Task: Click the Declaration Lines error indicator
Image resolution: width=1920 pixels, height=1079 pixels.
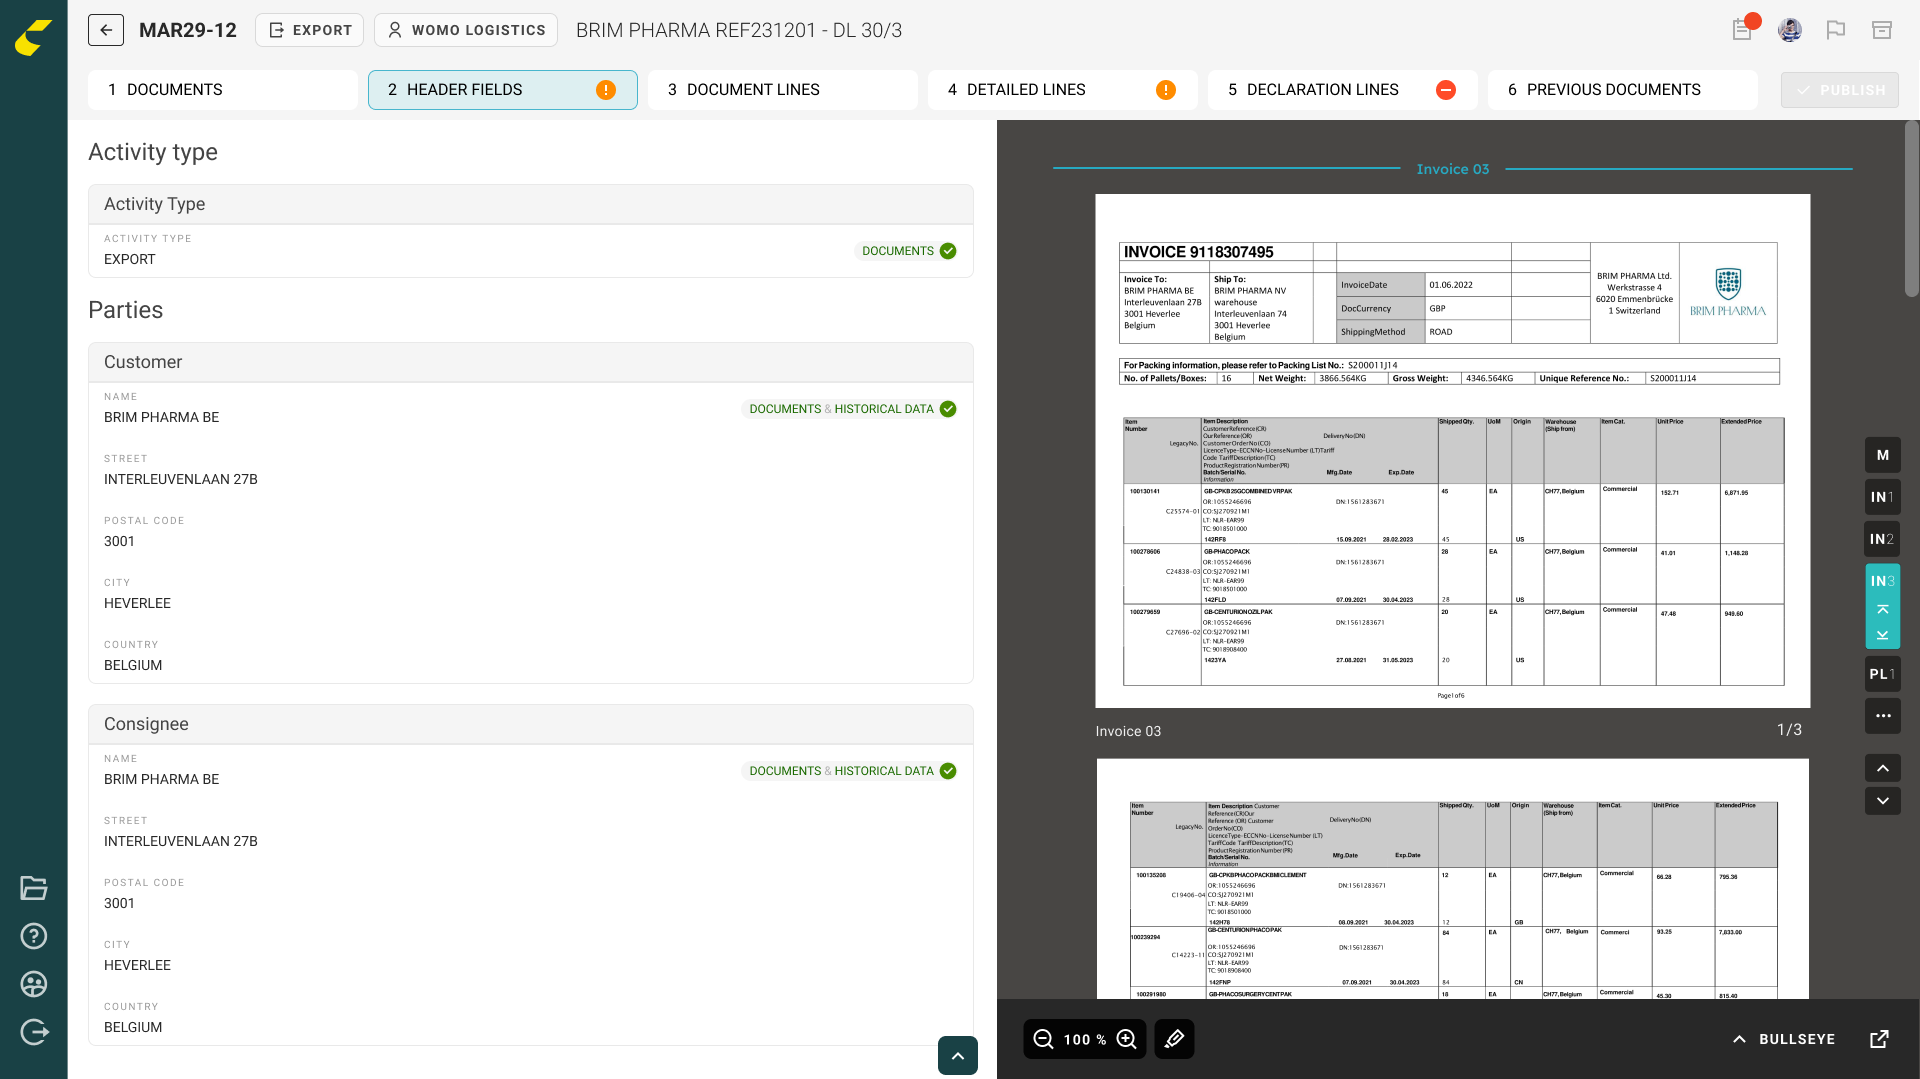Action: tap(1446, 90)
